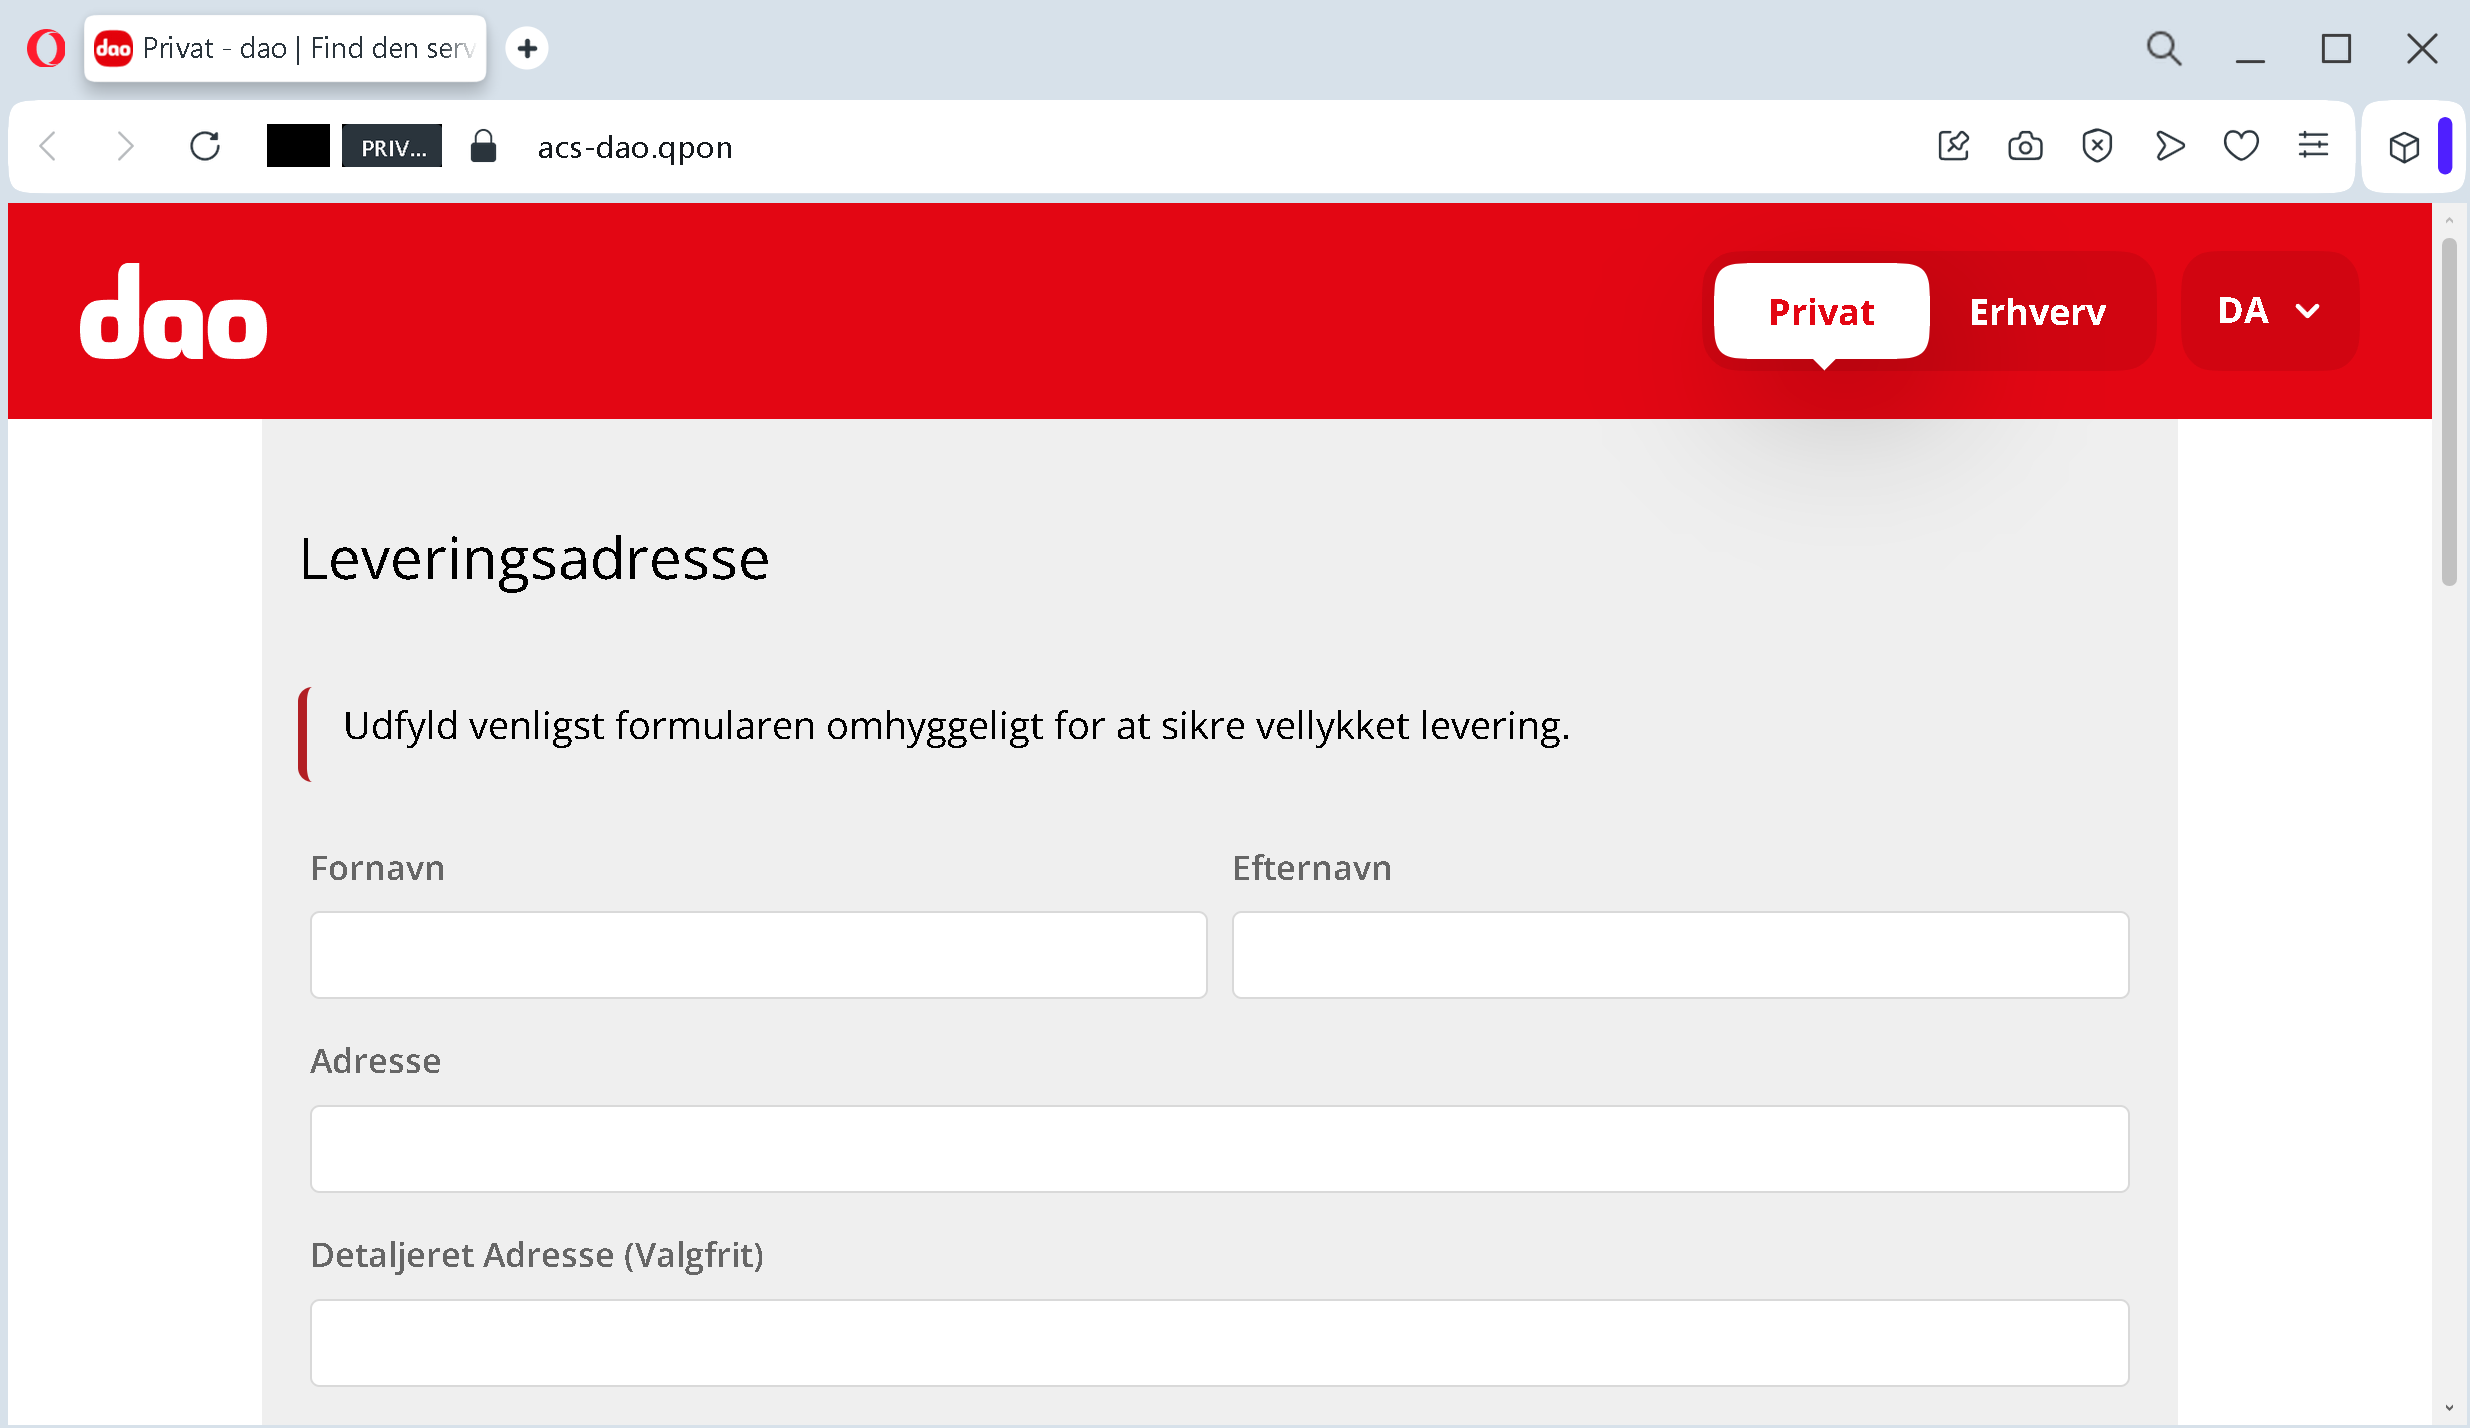Click the padlock site security icon
The height and width of the screenshot is (1428, 2470).
[x=483, y=147]
